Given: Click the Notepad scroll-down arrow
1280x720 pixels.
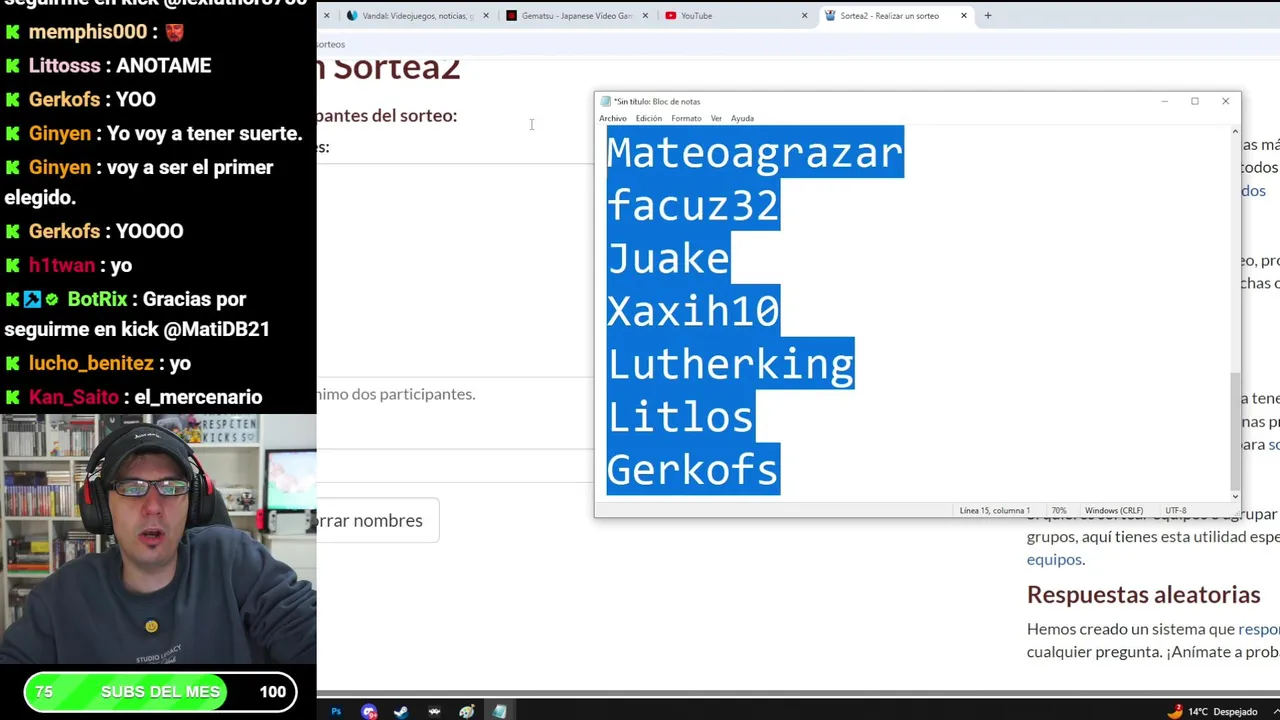Looking at the screenshot, I should point(1235,496).
